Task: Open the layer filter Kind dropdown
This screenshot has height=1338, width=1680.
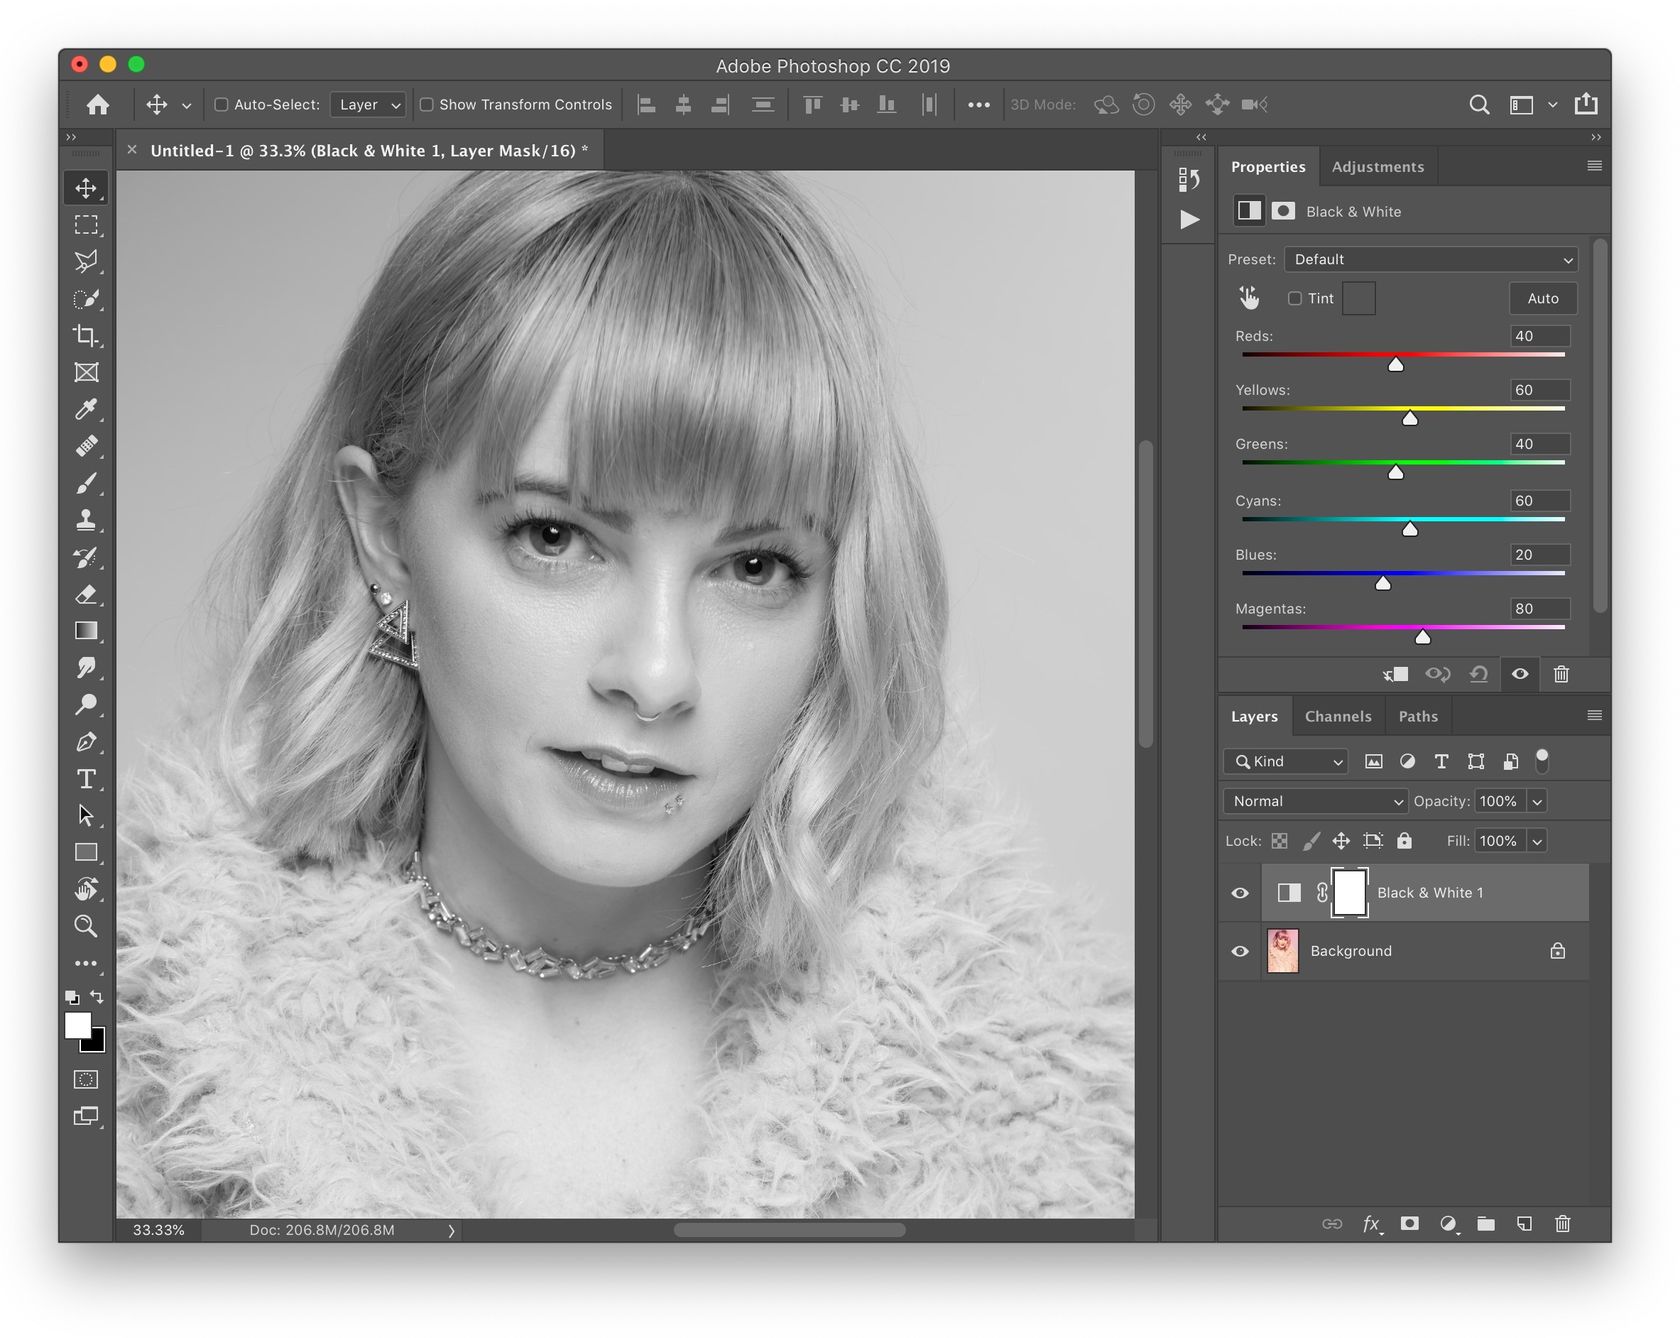Action: click(1286, 761)
